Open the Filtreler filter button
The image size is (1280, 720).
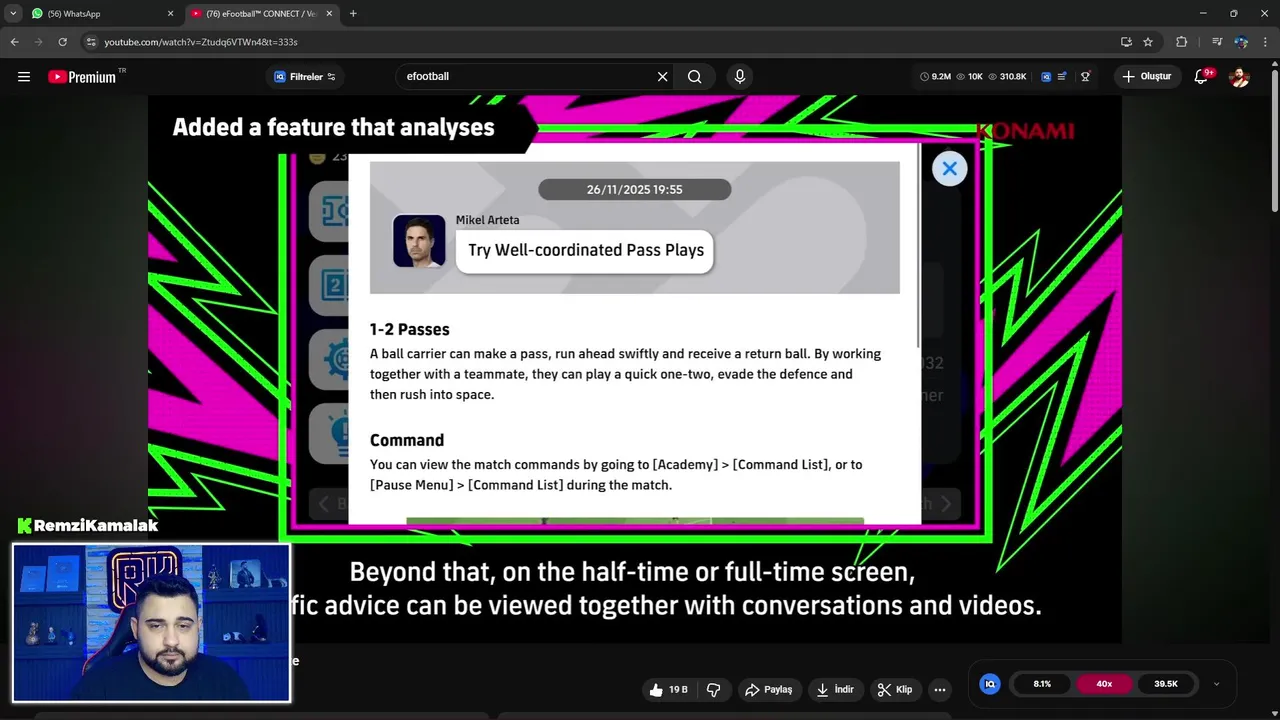click(x=305, y=77)
